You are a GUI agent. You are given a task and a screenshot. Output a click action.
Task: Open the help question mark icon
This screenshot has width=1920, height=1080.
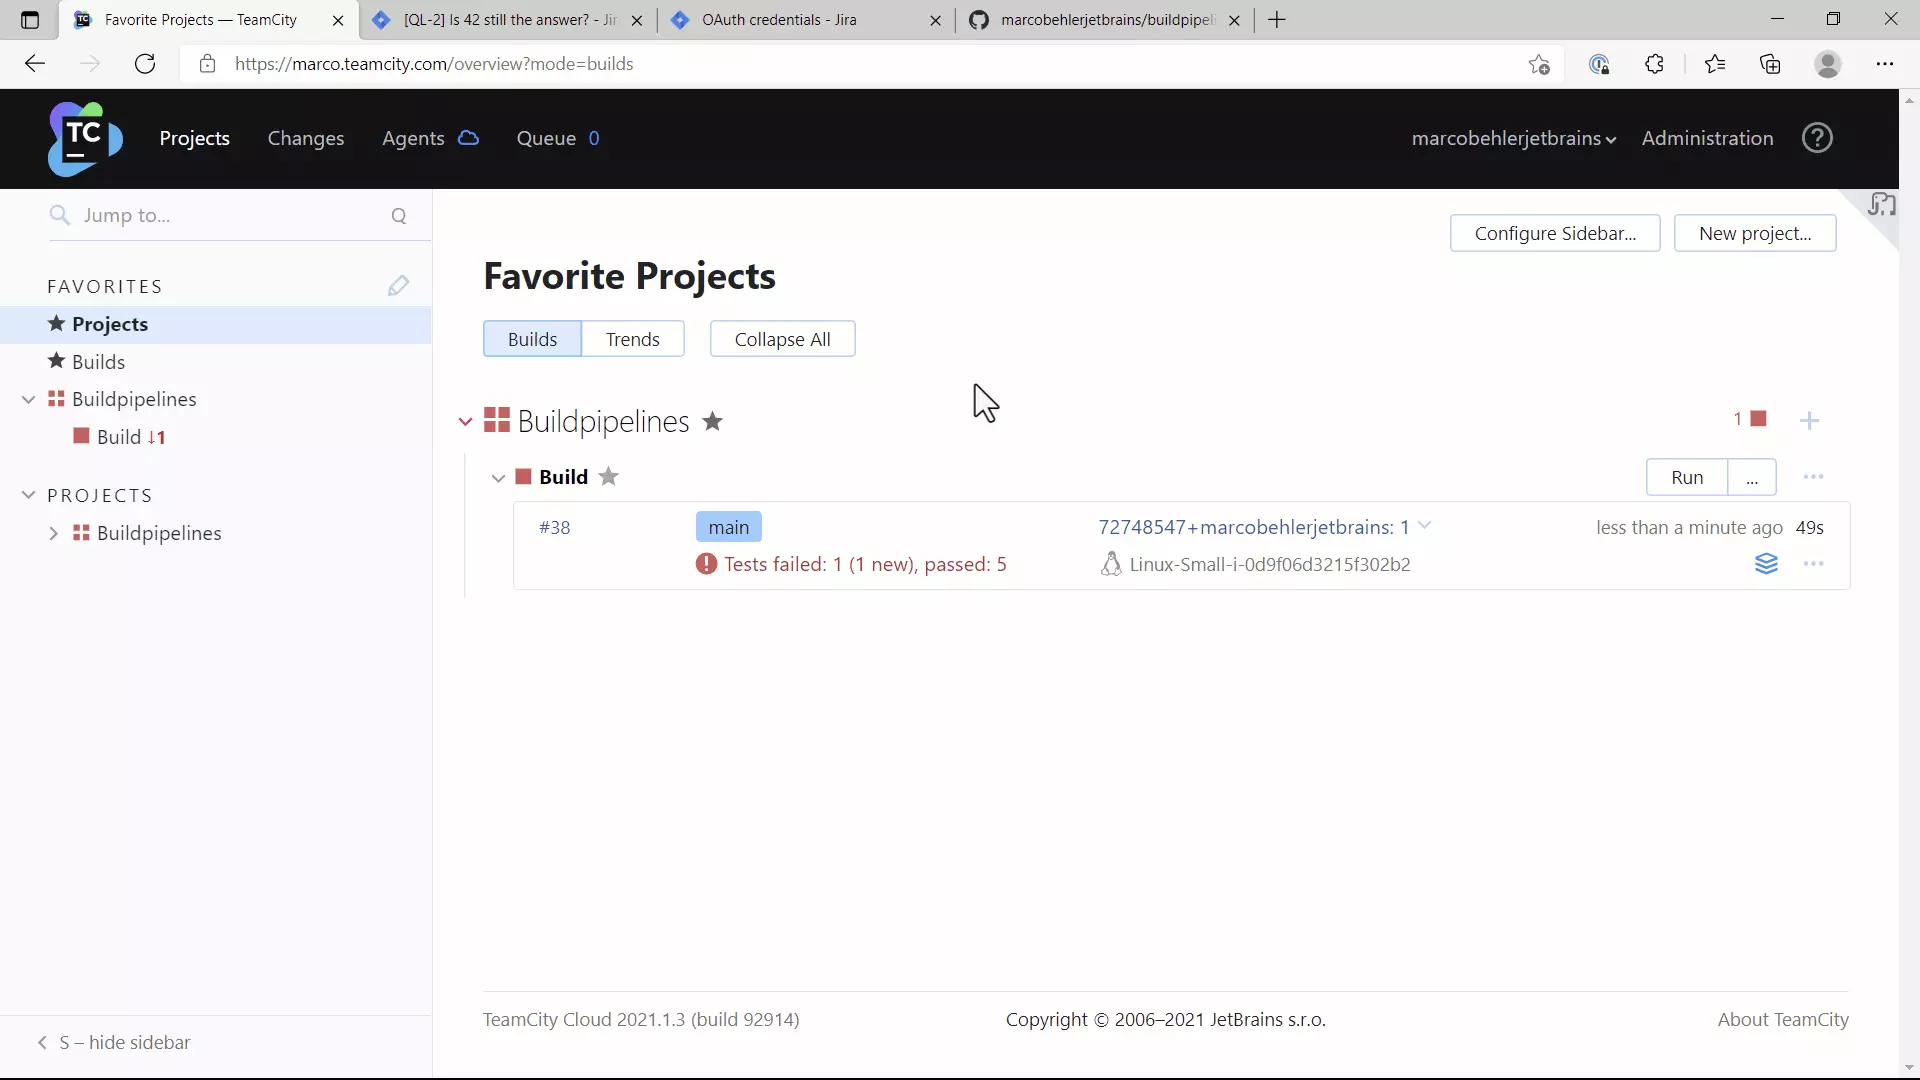pos(1817,138)
